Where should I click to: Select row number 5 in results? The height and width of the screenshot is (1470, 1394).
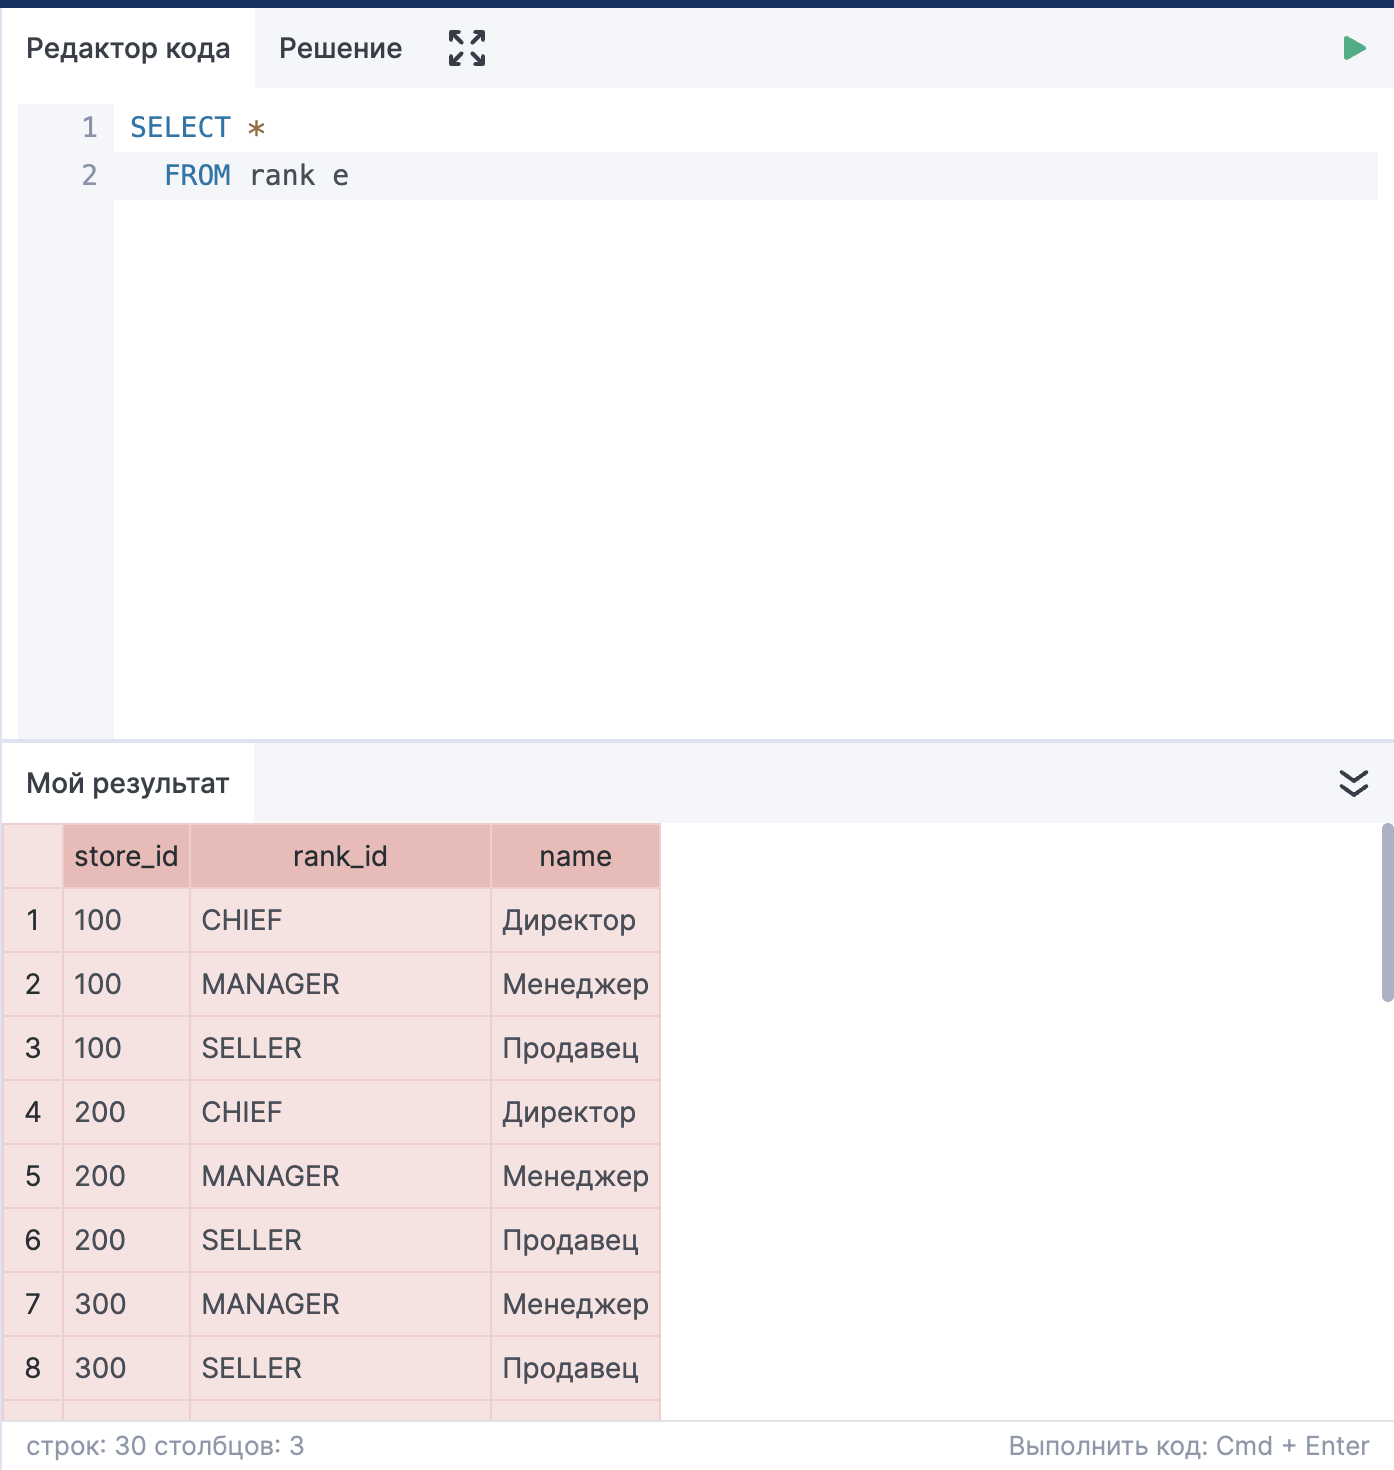click(33, 1176)
